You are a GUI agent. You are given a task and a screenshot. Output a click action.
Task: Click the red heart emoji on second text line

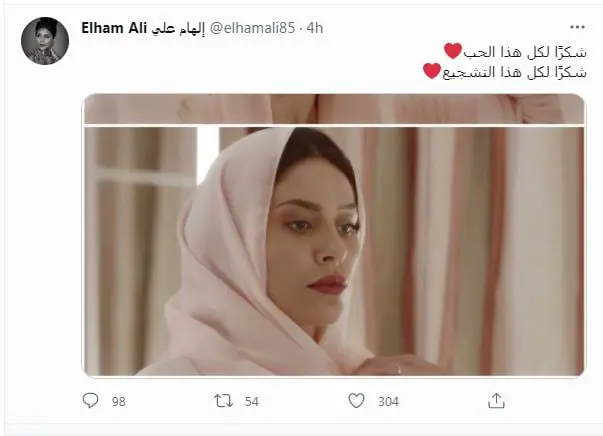tap(431, 71)
